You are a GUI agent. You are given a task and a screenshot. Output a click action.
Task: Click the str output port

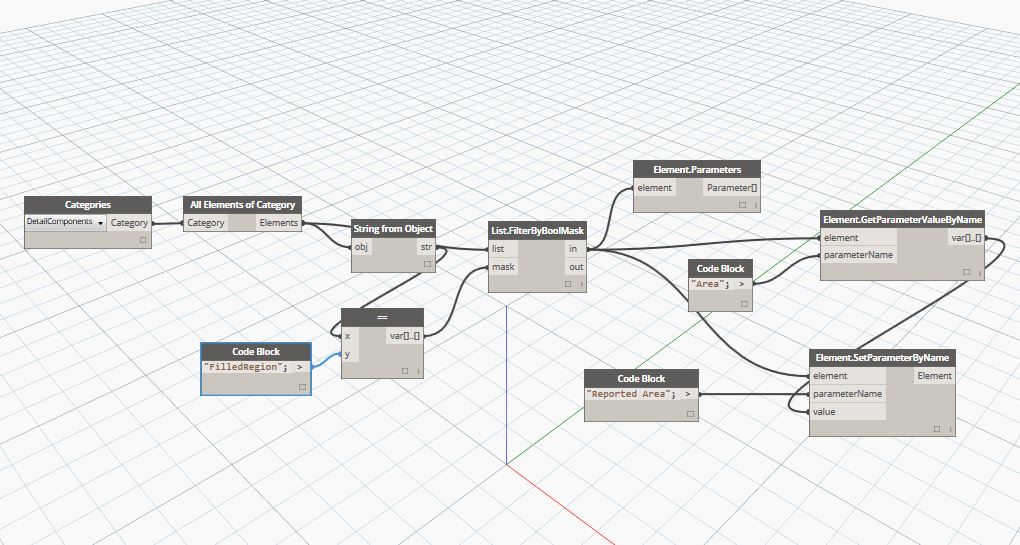pyautogui.click(x=426, y=247)
